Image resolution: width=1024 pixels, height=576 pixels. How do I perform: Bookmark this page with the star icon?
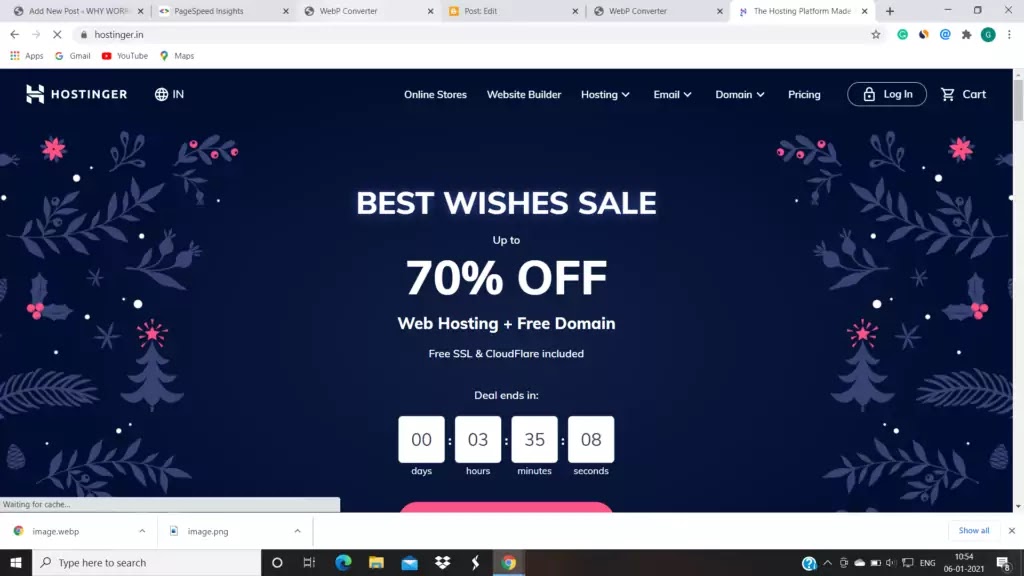click(876, 35)
